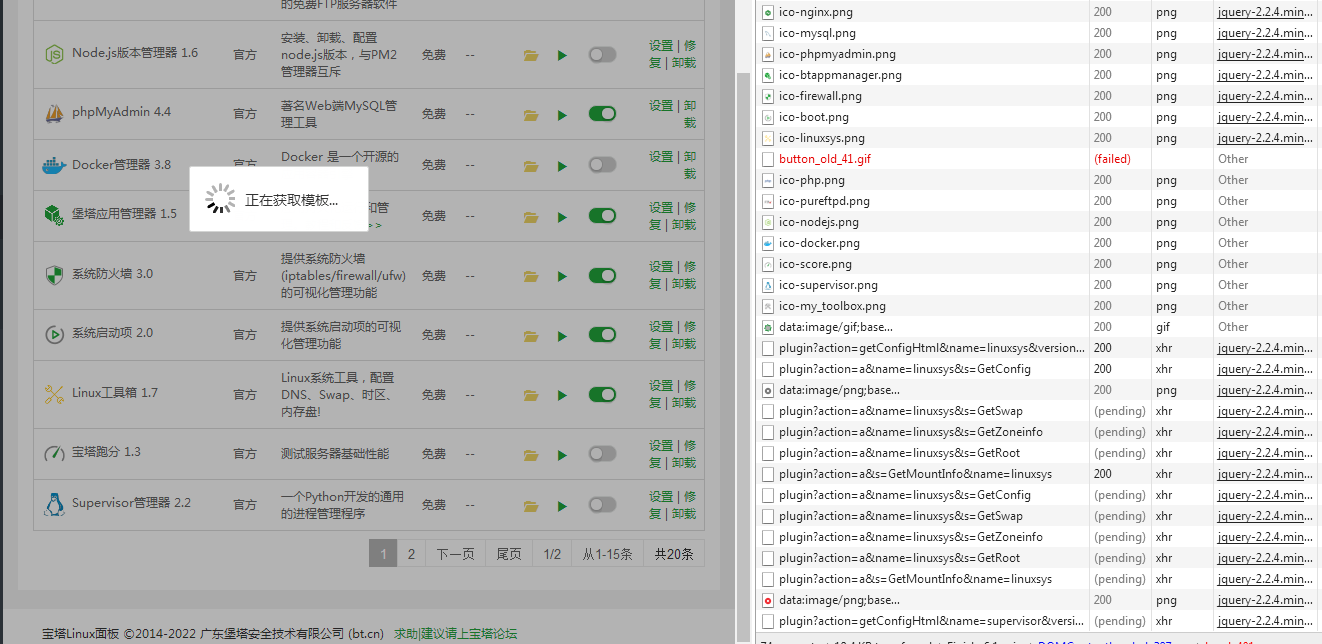Screen dimensions: 1322x644
Task: Enable the Docker管理器 homepage toggle
Action: 602,164
